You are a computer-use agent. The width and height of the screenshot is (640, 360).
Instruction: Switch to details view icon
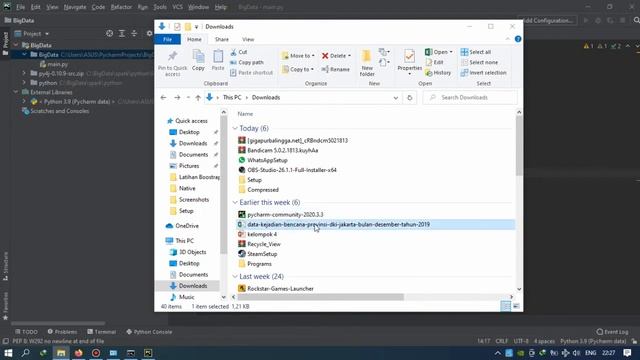pos(505,306)
